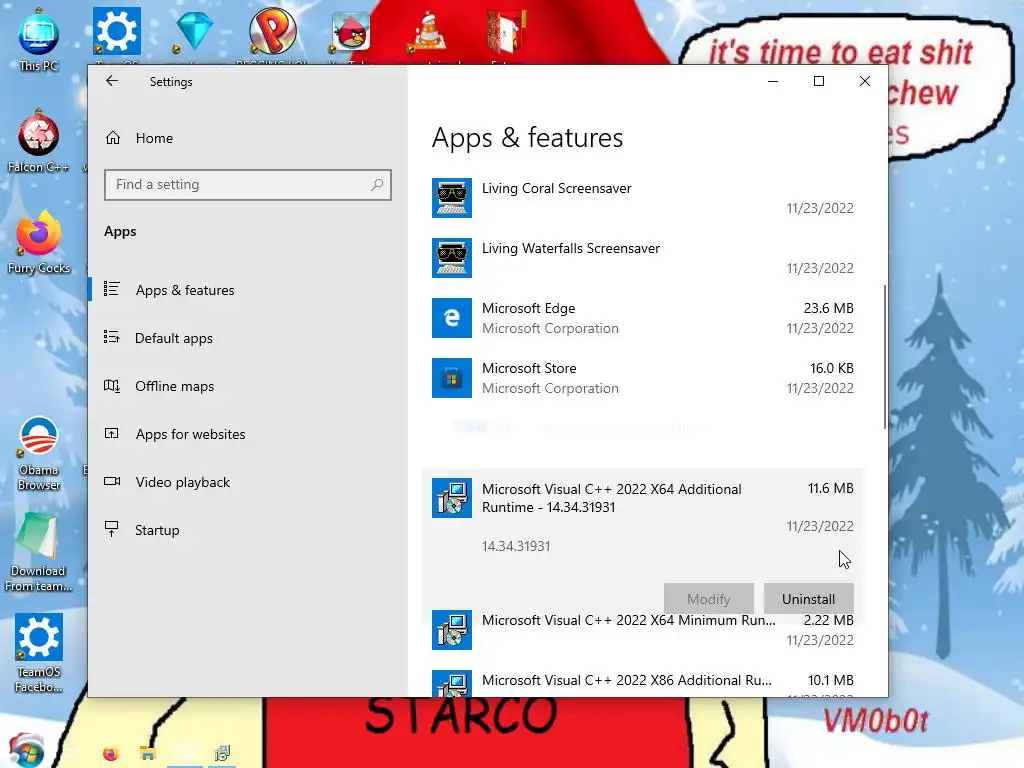Viewport: 1024px width, 768px height.
Task: Open the Home settings page
Action: click(154, 138)
